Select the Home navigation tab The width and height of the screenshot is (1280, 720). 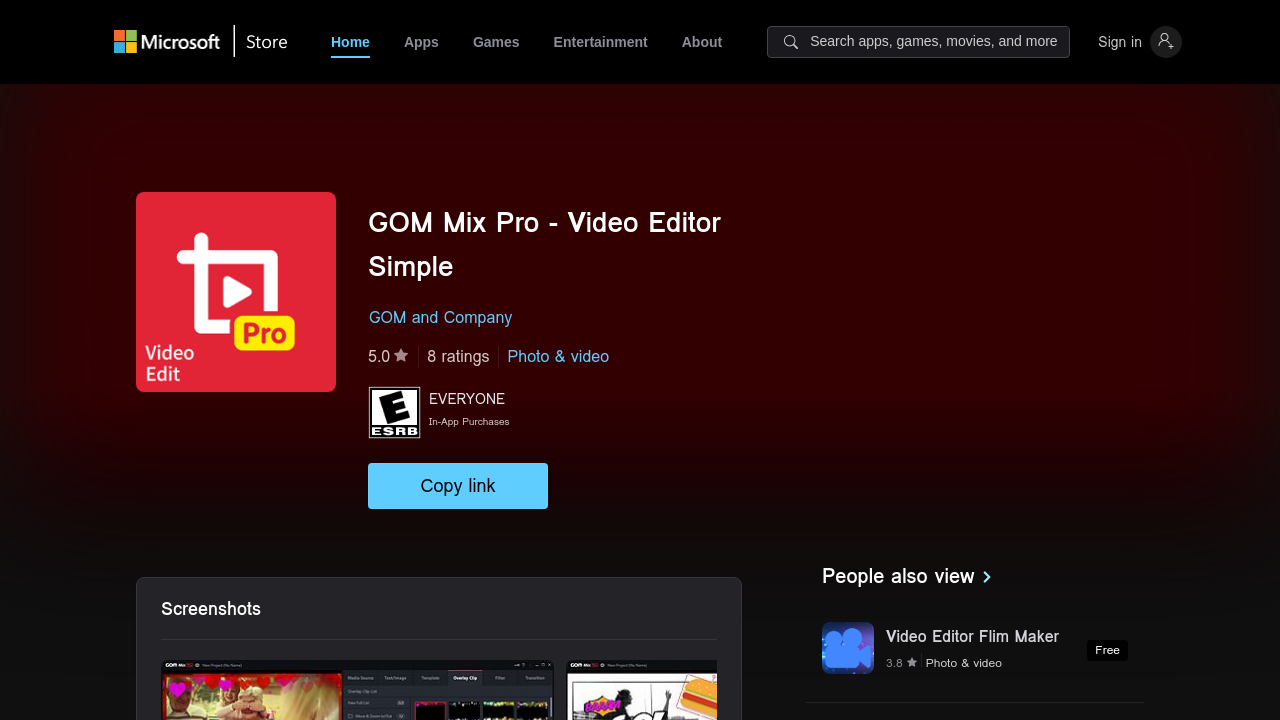(350, 42)
